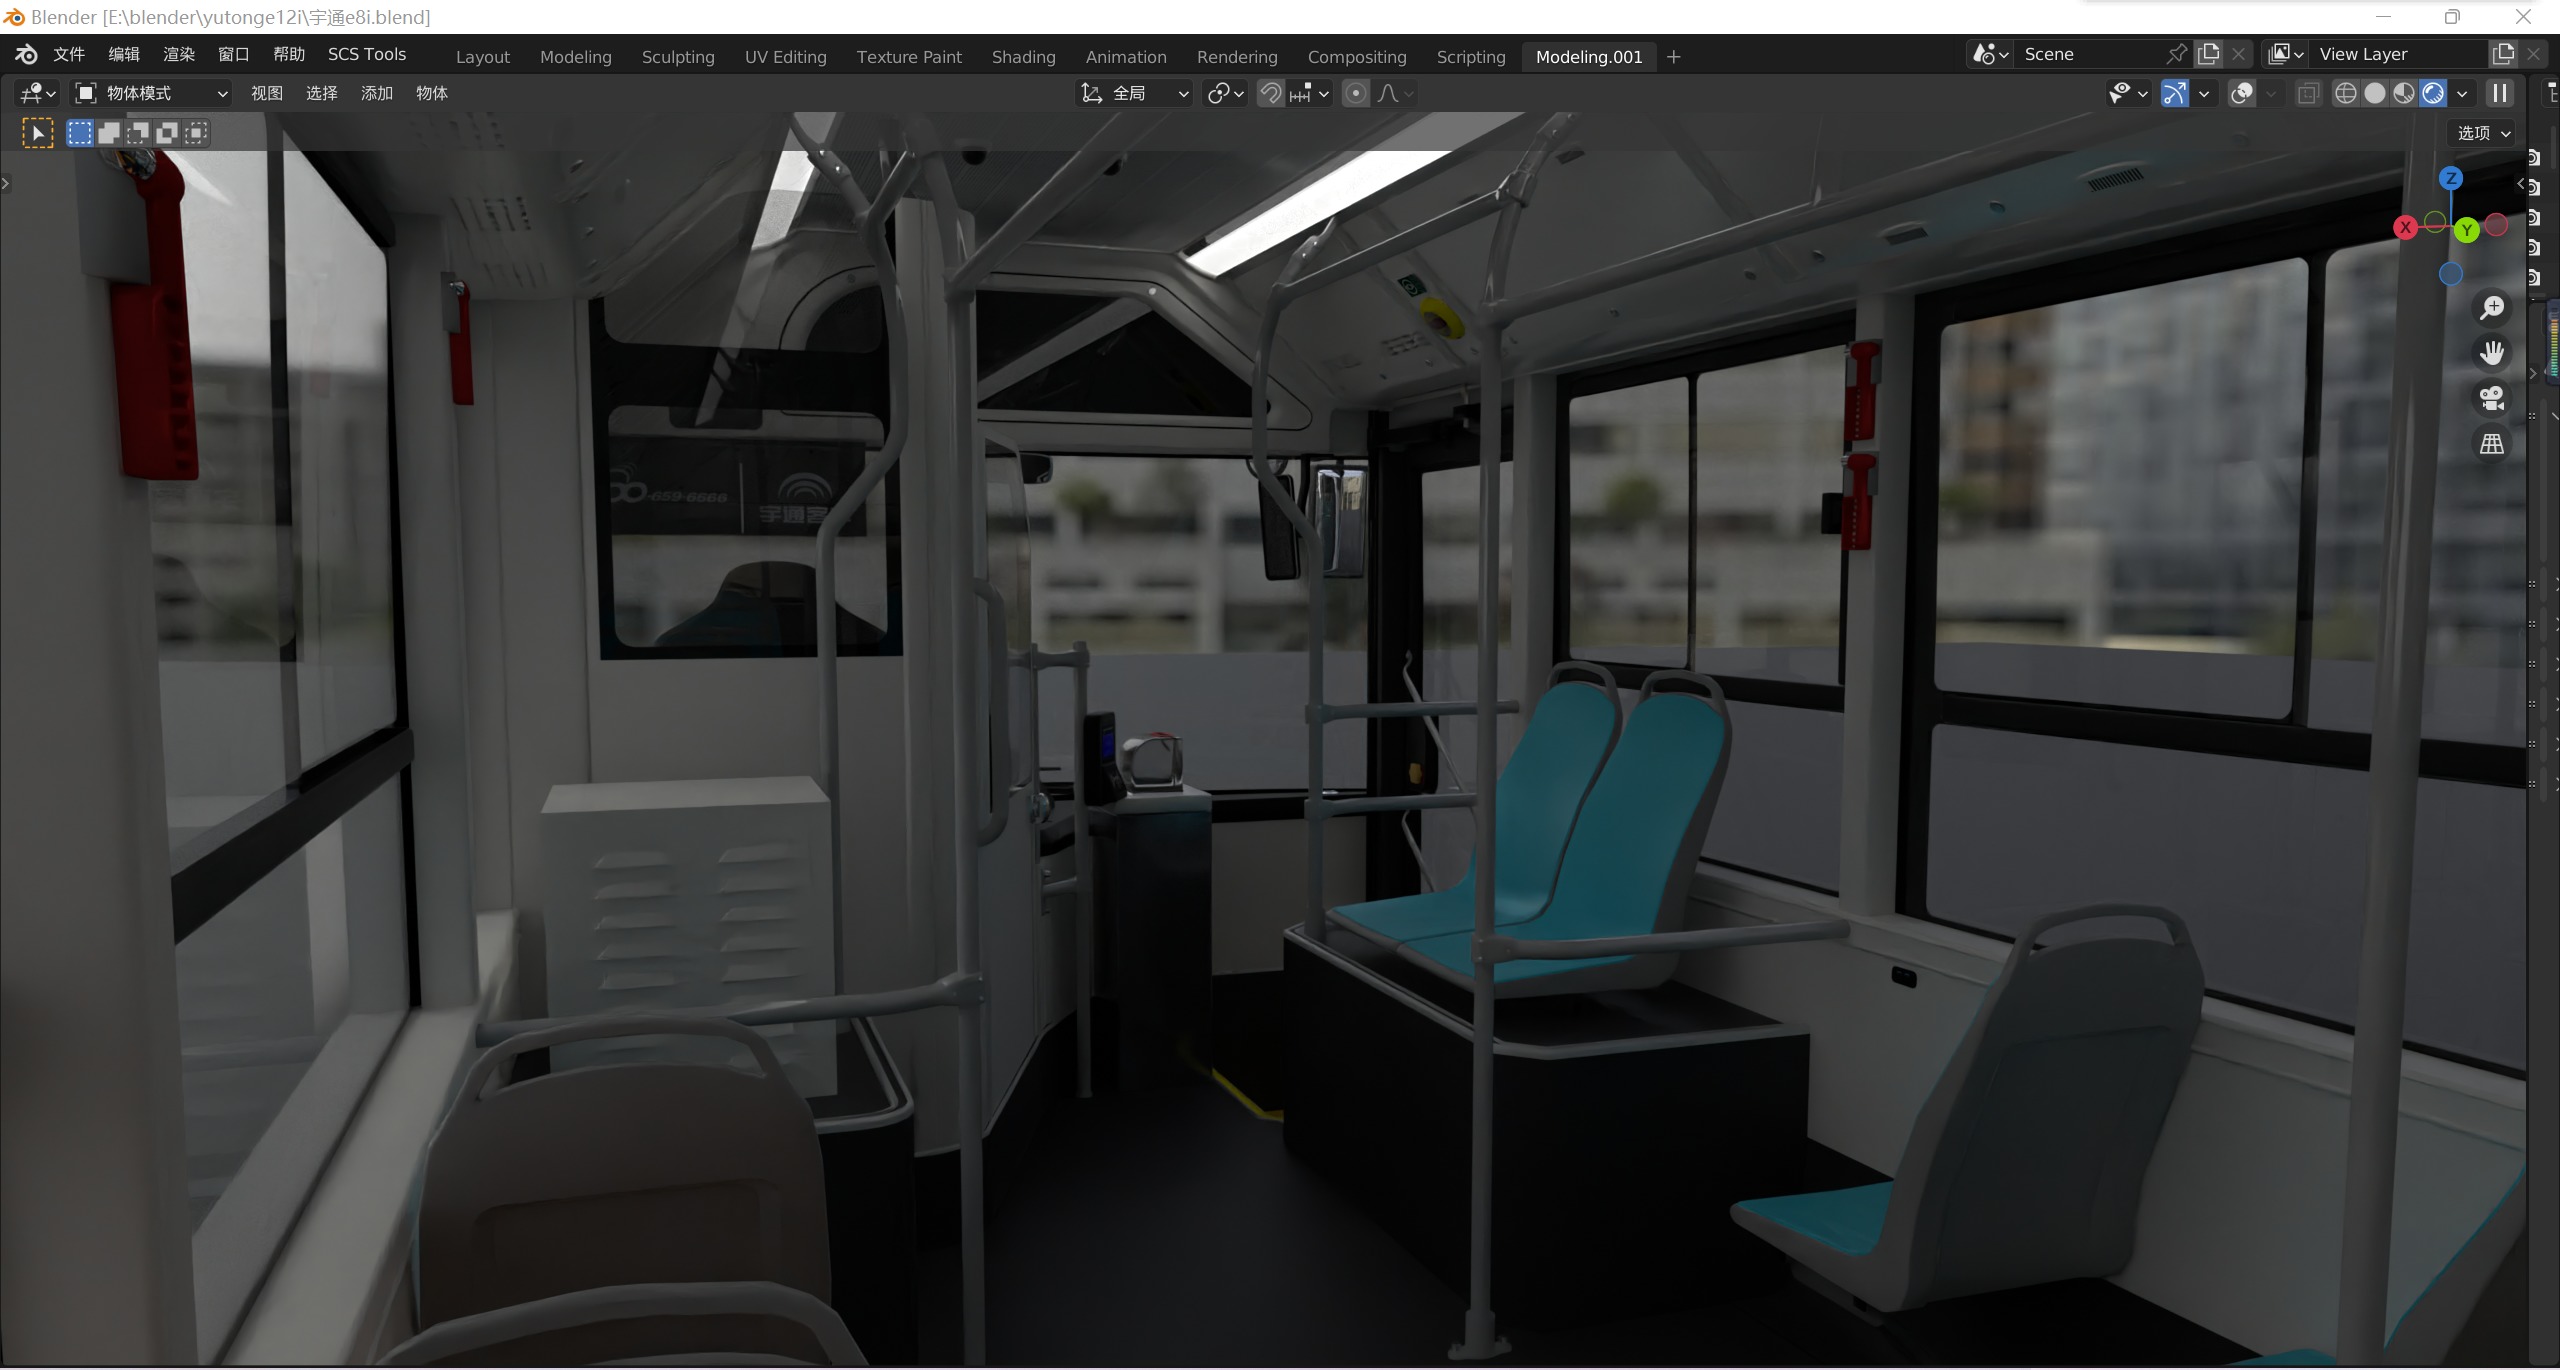
Task: Open the object visibility filter dropdown
Action: pyautogui.click(x=2128, y=93)
